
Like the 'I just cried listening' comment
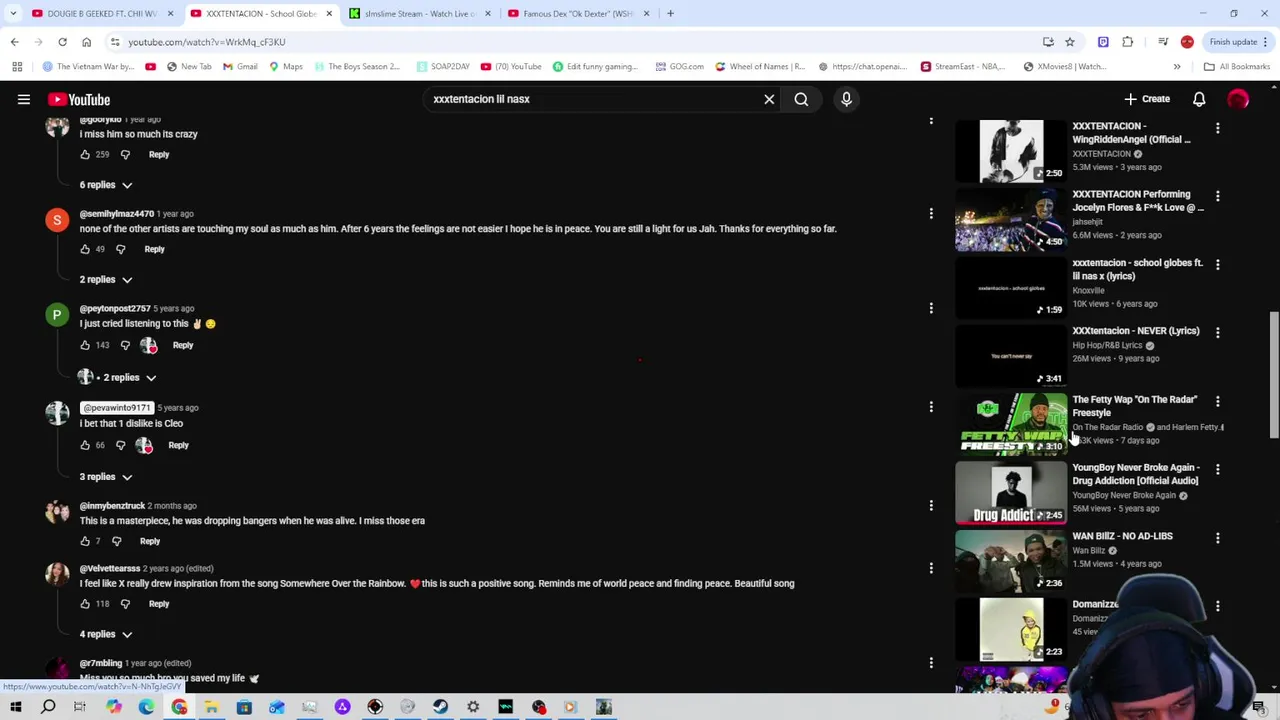pos(85,345)
